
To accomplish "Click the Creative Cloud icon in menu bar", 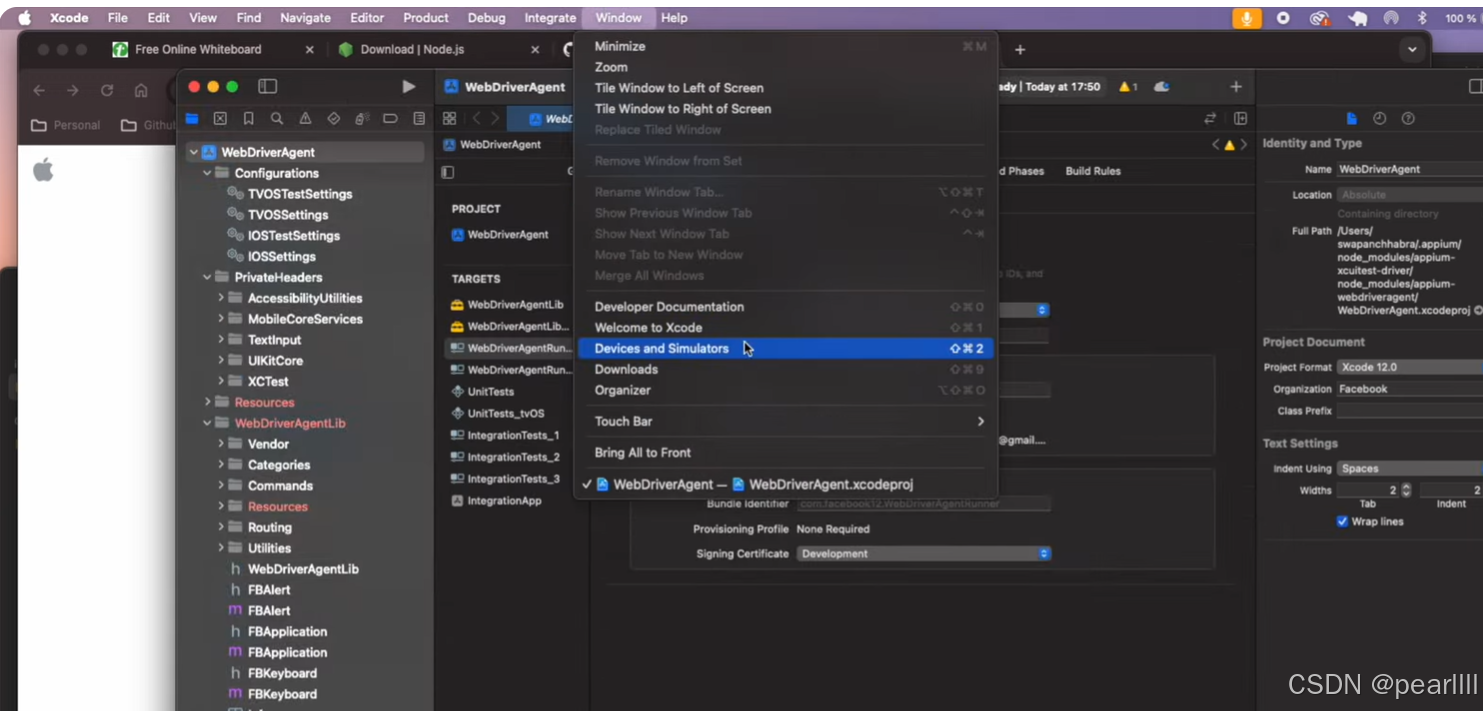I will pos(1320,18).
